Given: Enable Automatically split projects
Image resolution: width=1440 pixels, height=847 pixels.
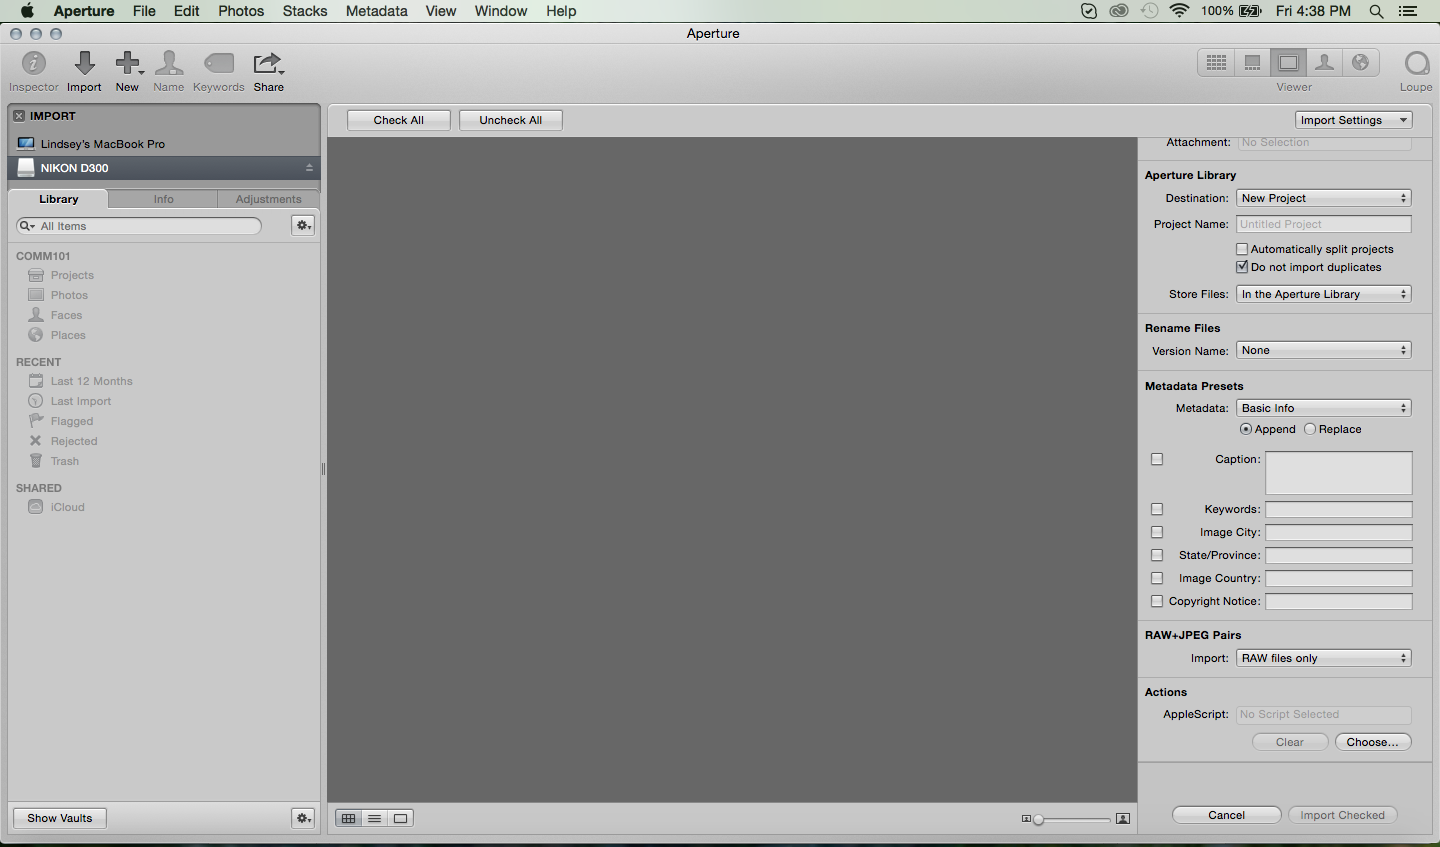Looking at the screenshot, I should [1242, 249].
